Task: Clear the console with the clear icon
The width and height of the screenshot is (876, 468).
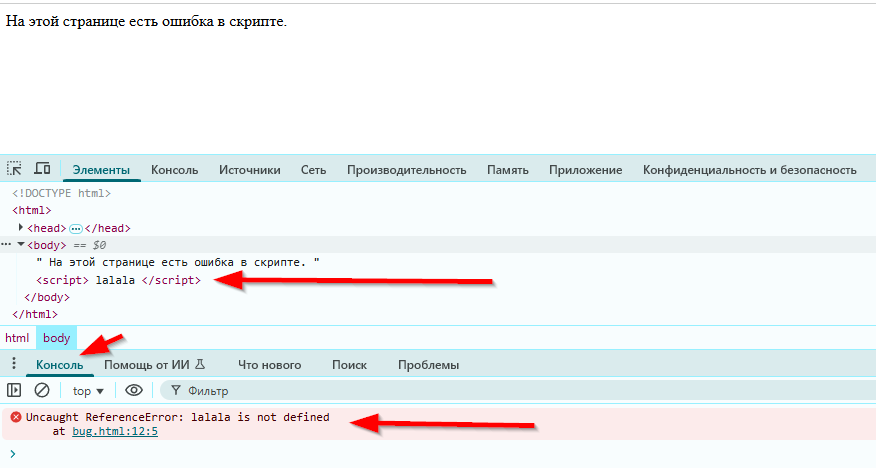Action: pos(42,390)
